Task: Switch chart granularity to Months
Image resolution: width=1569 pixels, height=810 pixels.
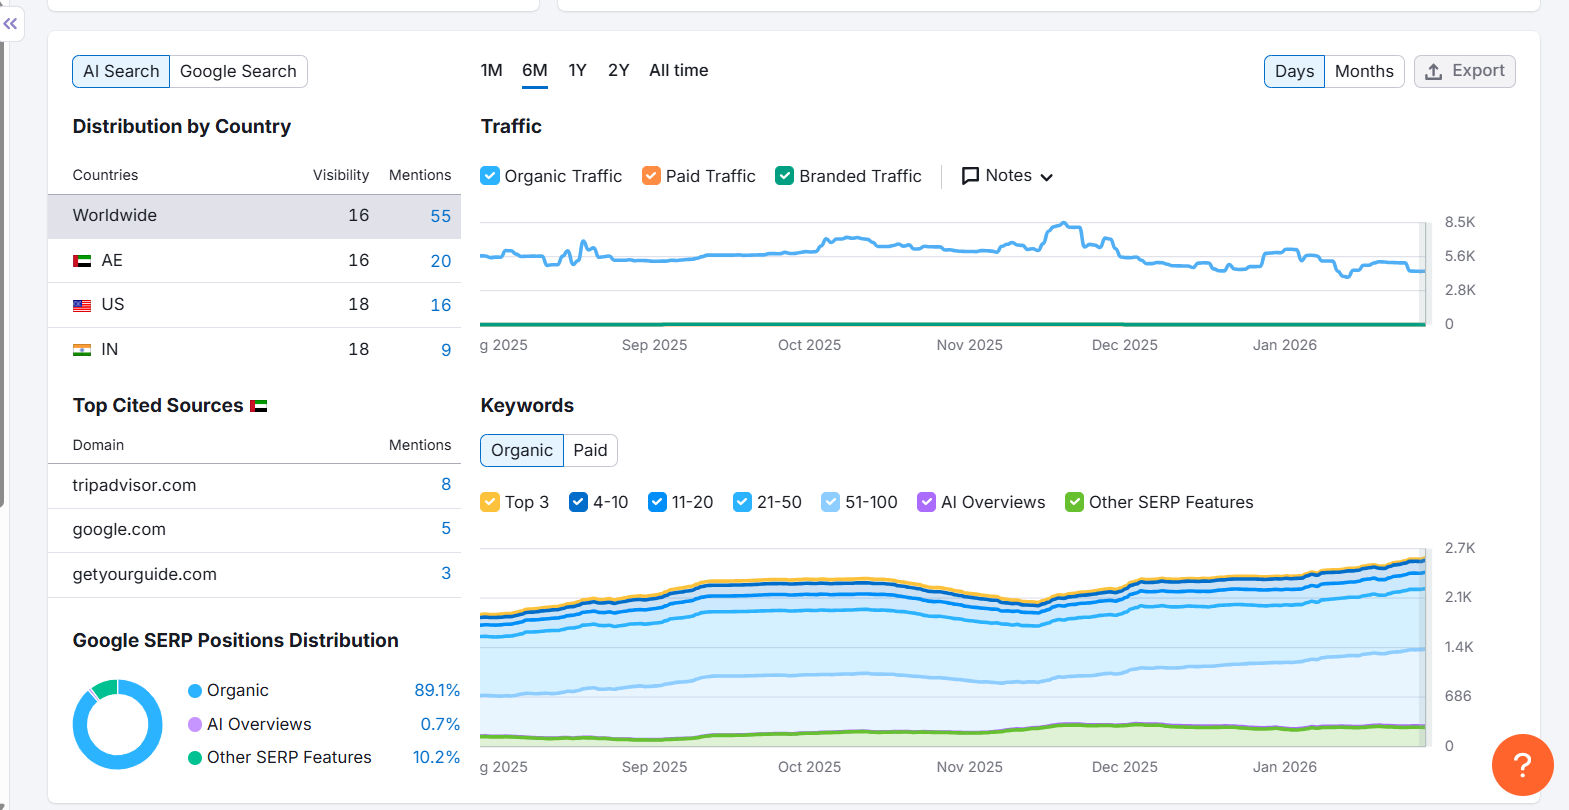Action: [1364, 71]
